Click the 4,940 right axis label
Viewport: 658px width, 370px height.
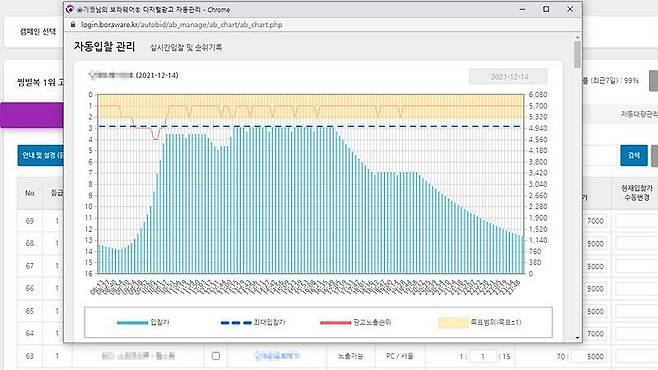pyautogui.click(x=538, y=128)
